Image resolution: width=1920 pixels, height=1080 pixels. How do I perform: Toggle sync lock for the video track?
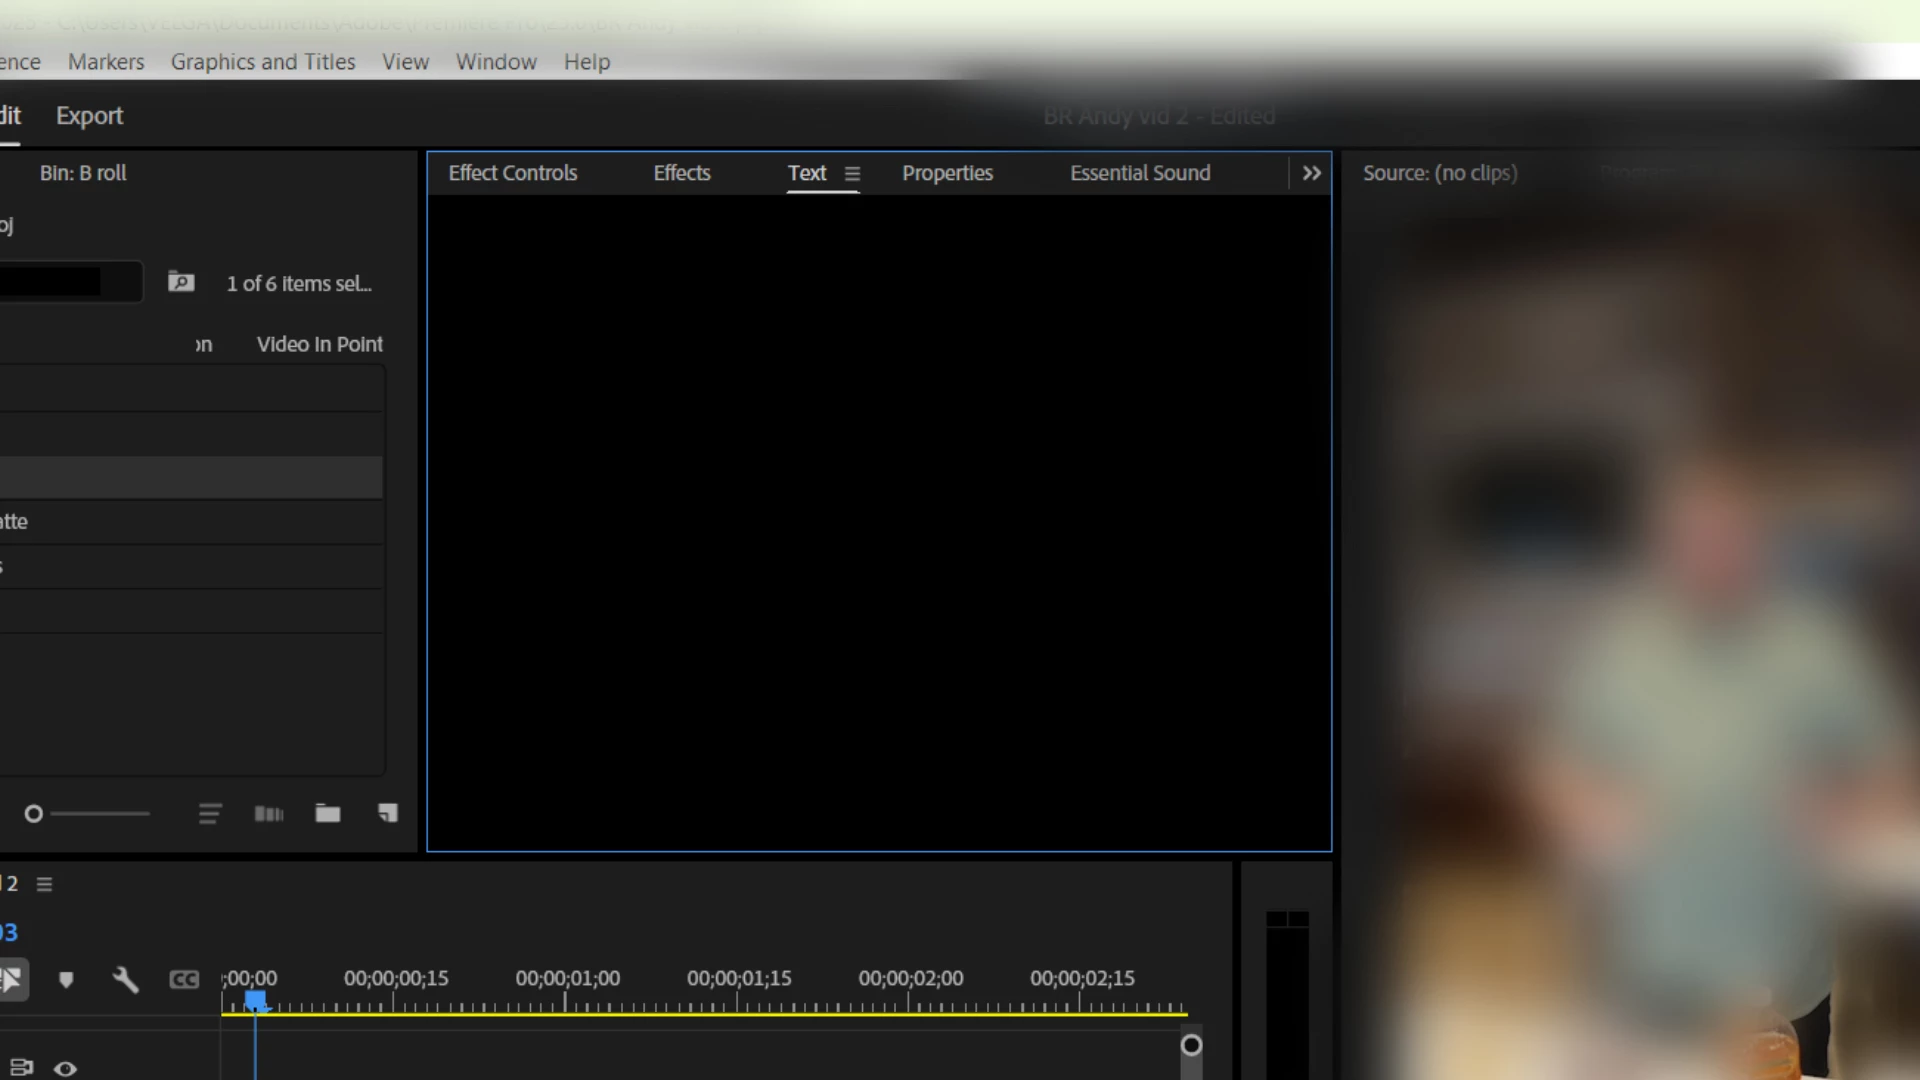click(x=21, y=1068)
